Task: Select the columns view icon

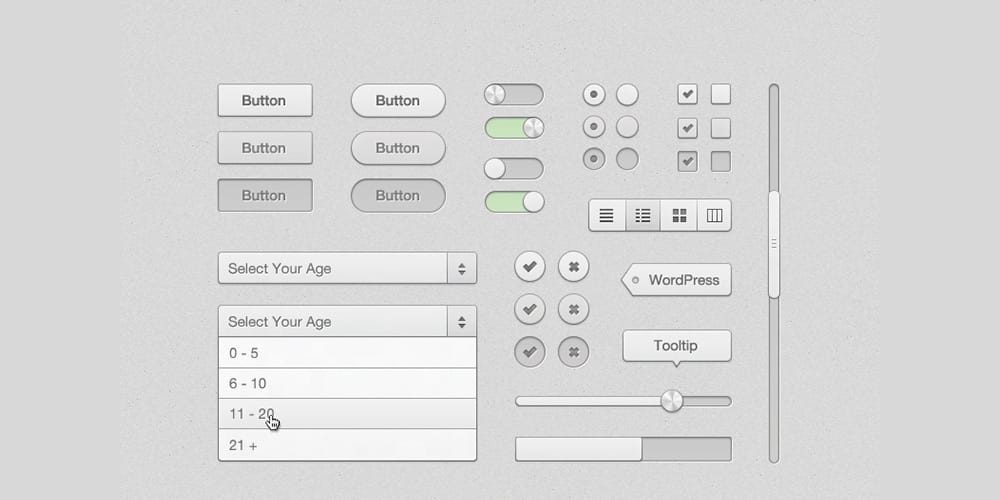Action: (x=714, y=215)
